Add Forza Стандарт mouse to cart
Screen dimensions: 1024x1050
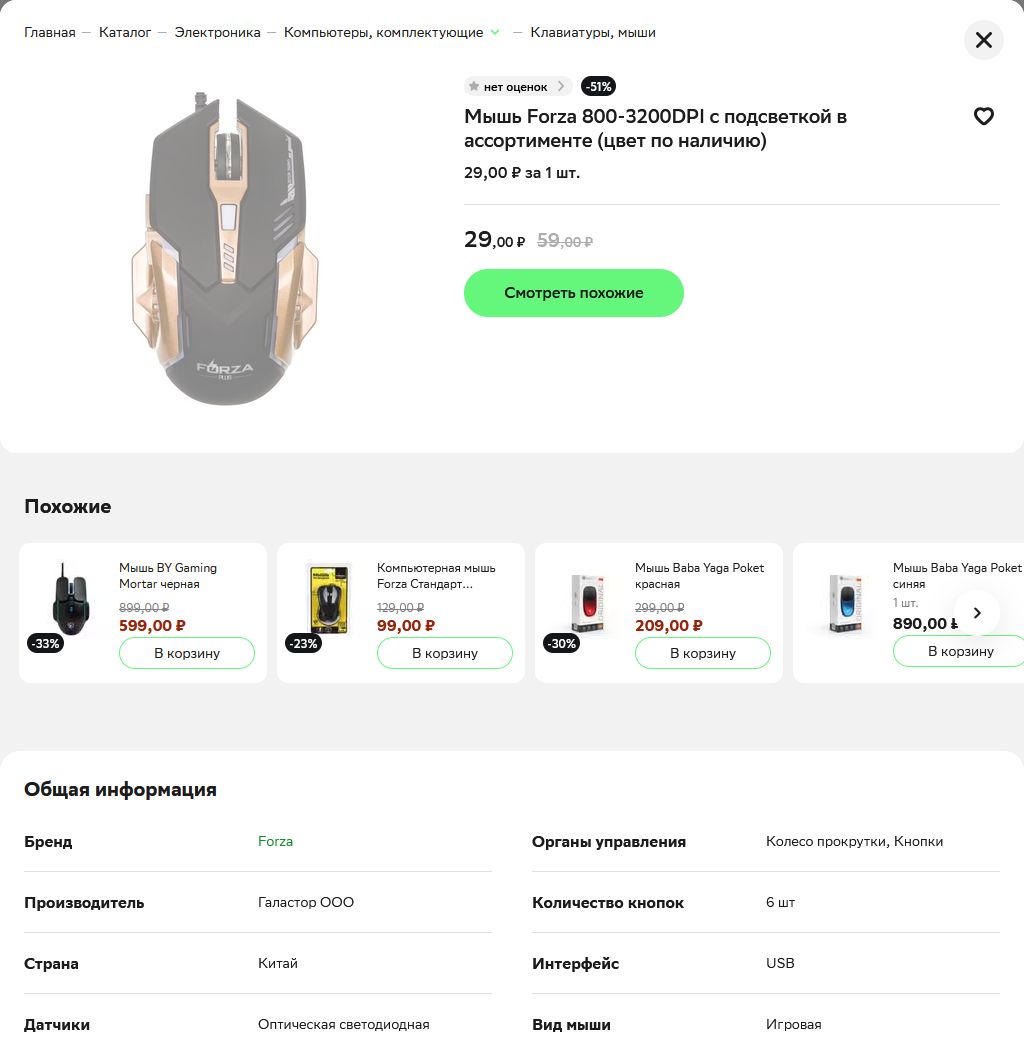pyautogui.click(x=445, y=653)
